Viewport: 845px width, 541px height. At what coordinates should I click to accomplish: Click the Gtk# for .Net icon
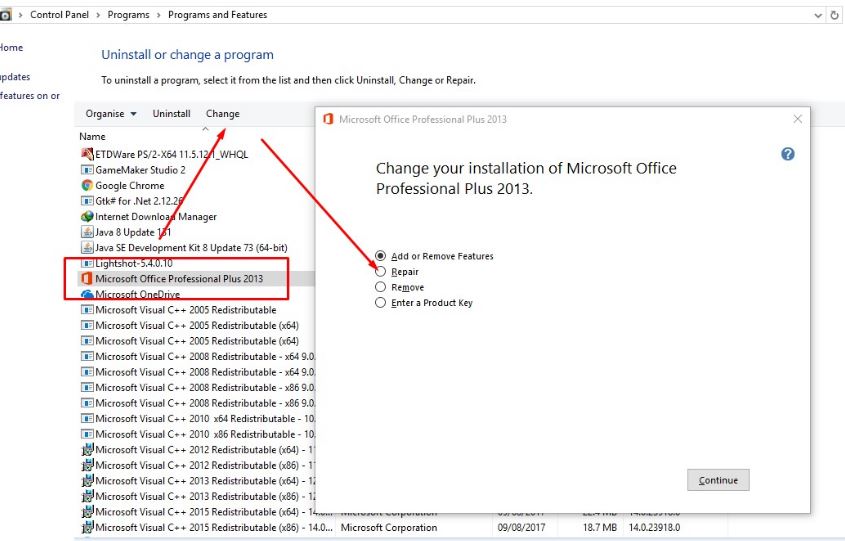pyautogui.click(x=87, y=201)
